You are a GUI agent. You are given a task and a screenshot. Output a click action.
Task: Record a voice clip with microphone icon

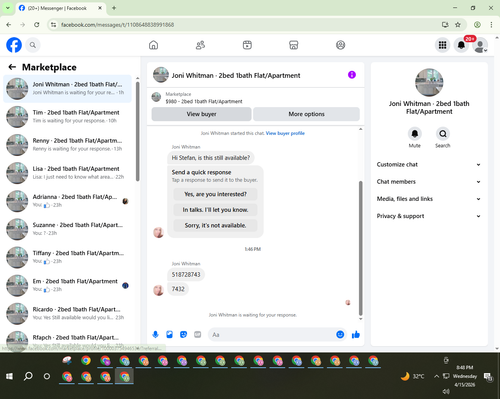pyautogui.click(x=155, y=334)
